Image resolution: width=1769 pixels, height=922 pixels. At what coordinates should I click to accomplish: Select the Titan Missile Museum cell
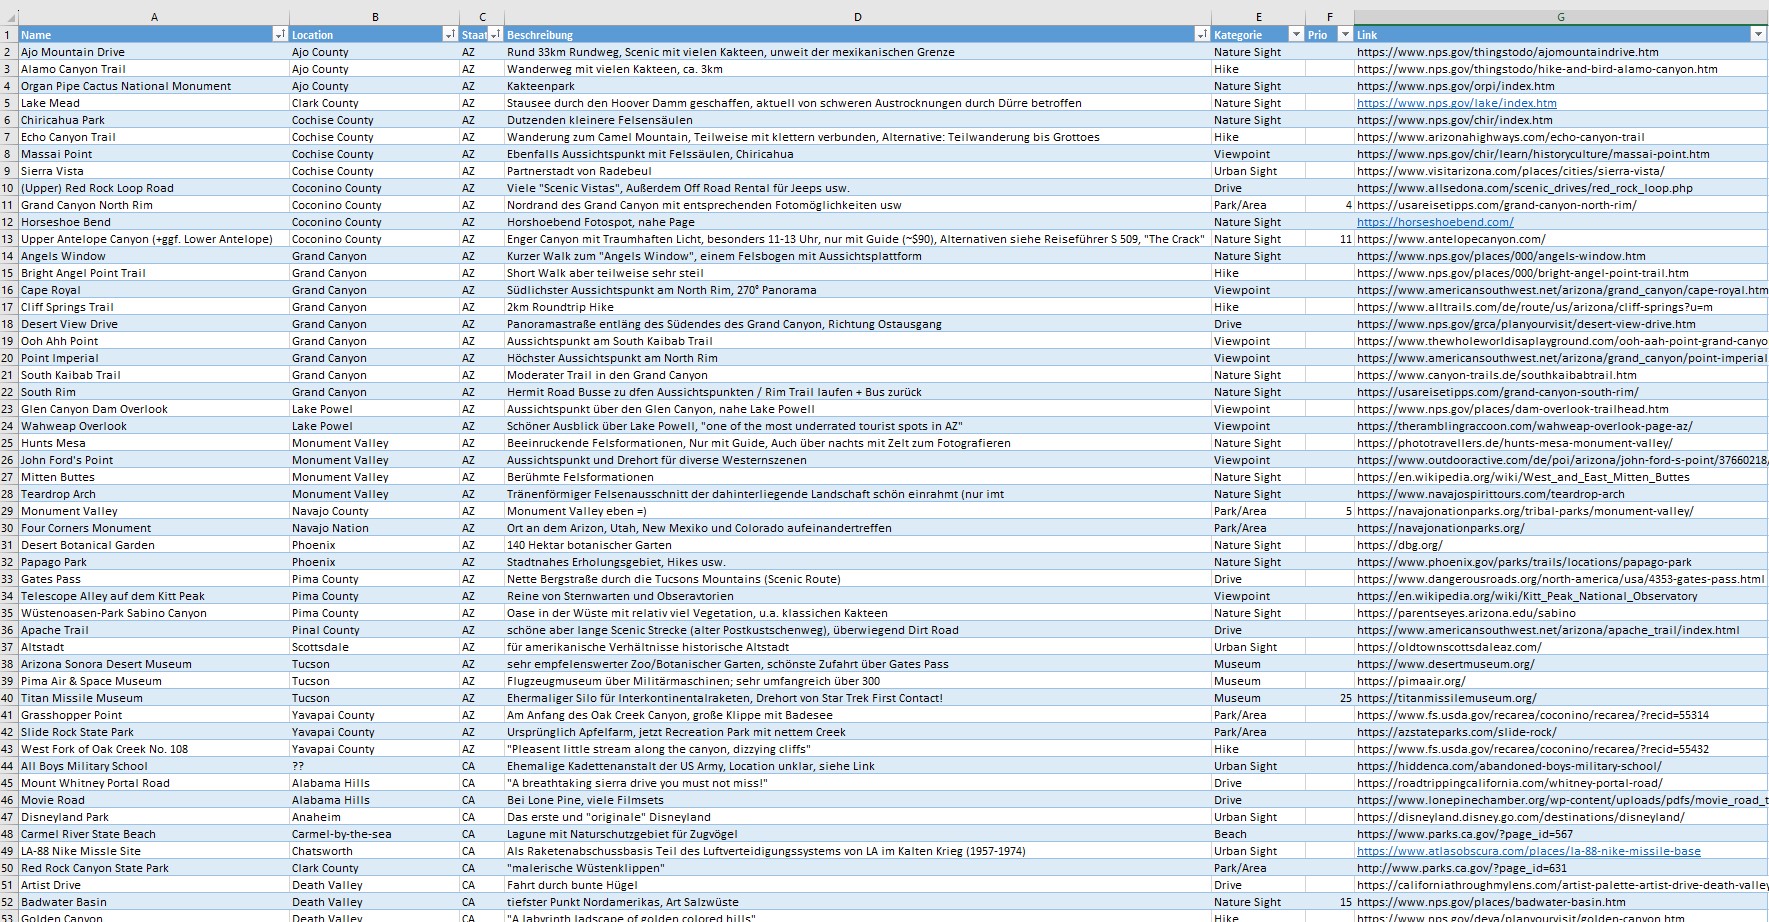click(x=154, y=698)
